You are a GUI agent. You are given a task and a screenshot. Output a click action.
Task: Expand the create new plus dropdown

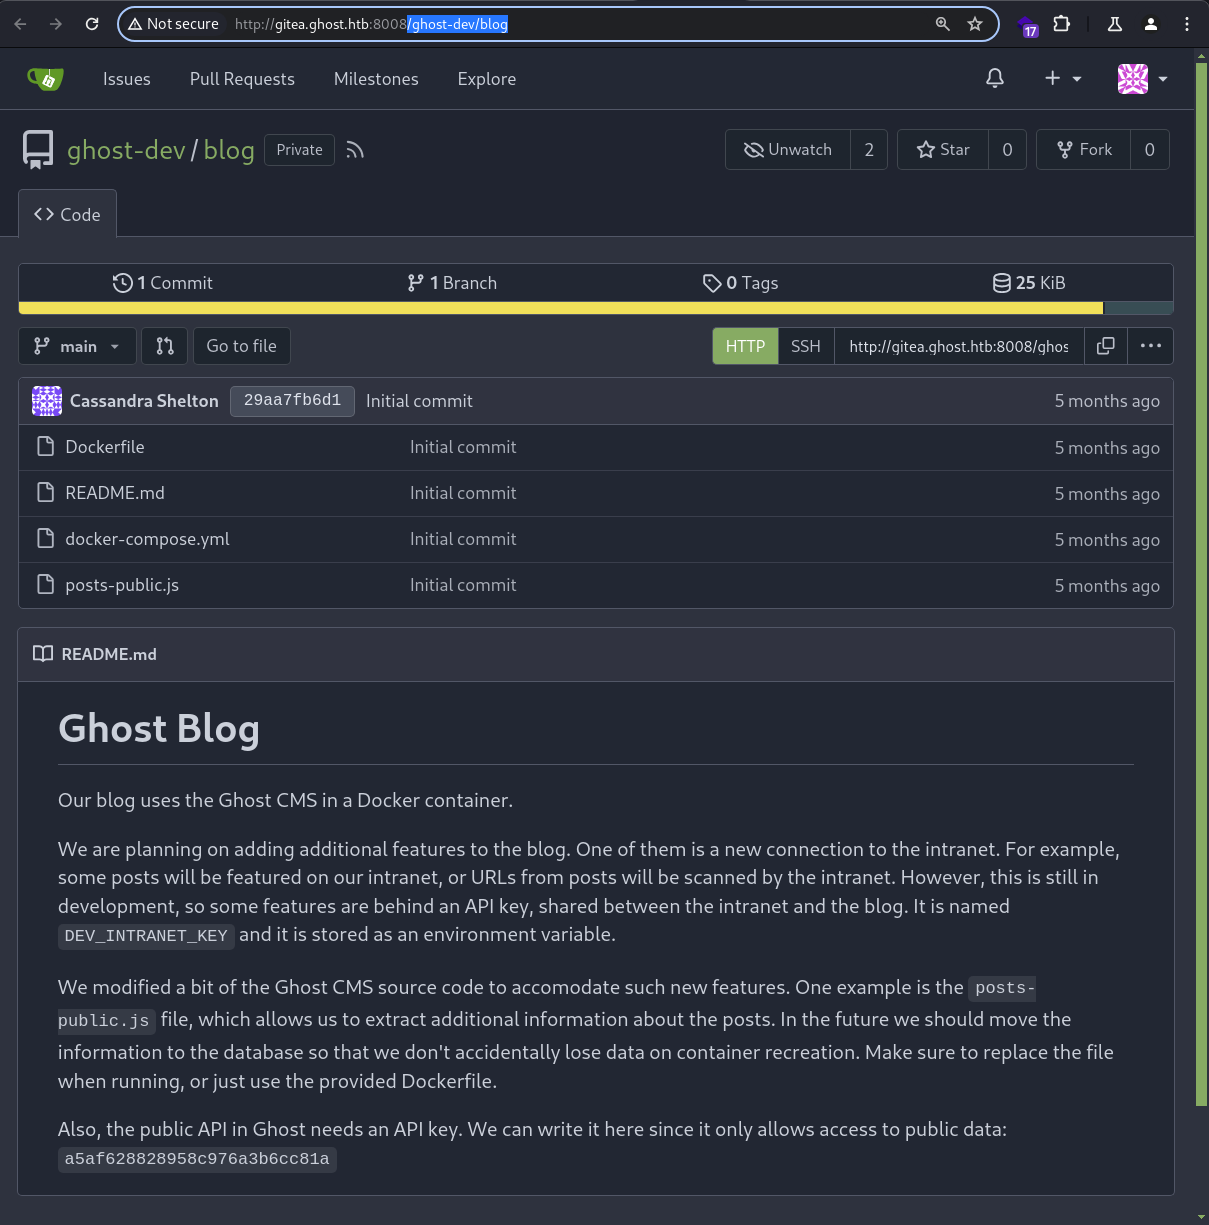(x=1063, y=78)
